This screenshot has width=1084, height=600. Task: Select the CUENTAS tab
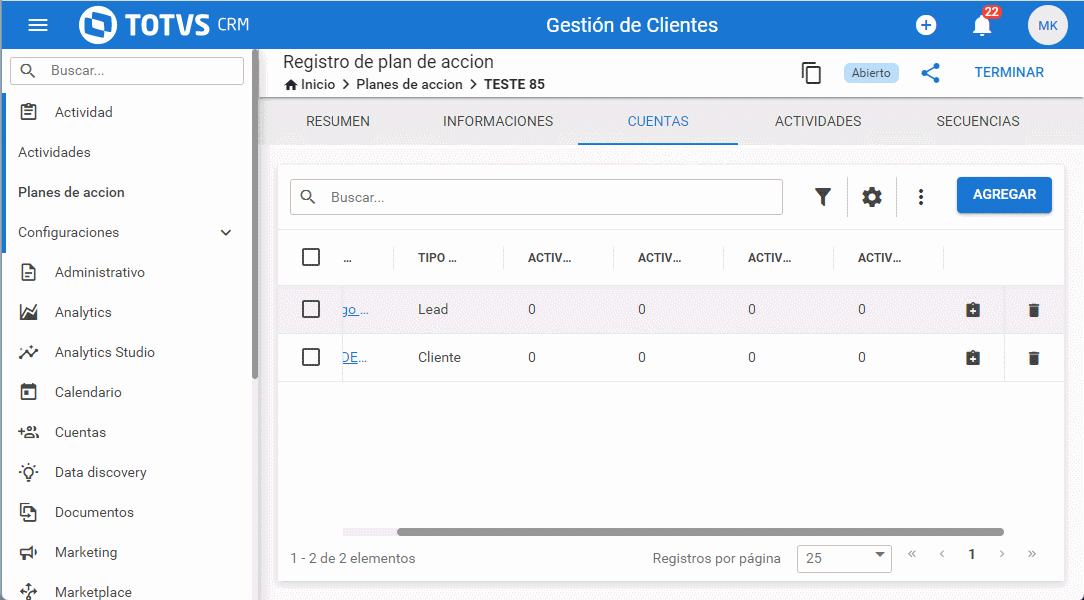(658, 121)
